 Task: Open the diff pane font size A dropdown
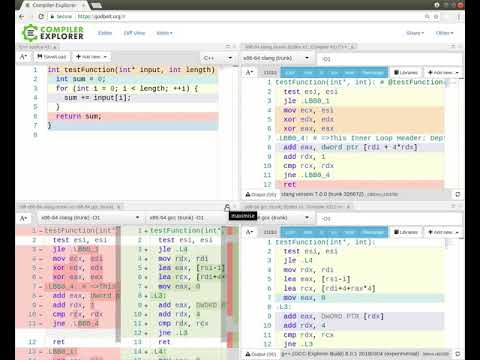tap(24, 218)
